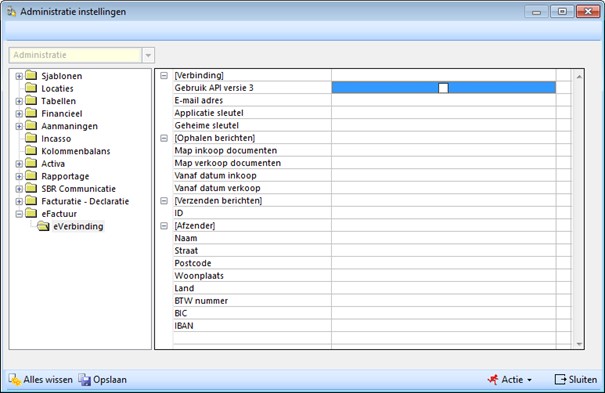Image resolution: width=605 pixels, height=393 pixels.
Task: Select the Locaties tree item label
Action: pos(57,88)
